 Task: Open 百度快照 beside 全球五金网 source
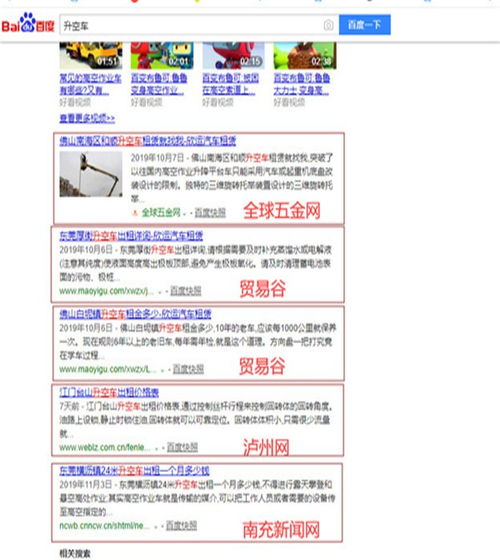pyautogui.click(x=210, y=213)
